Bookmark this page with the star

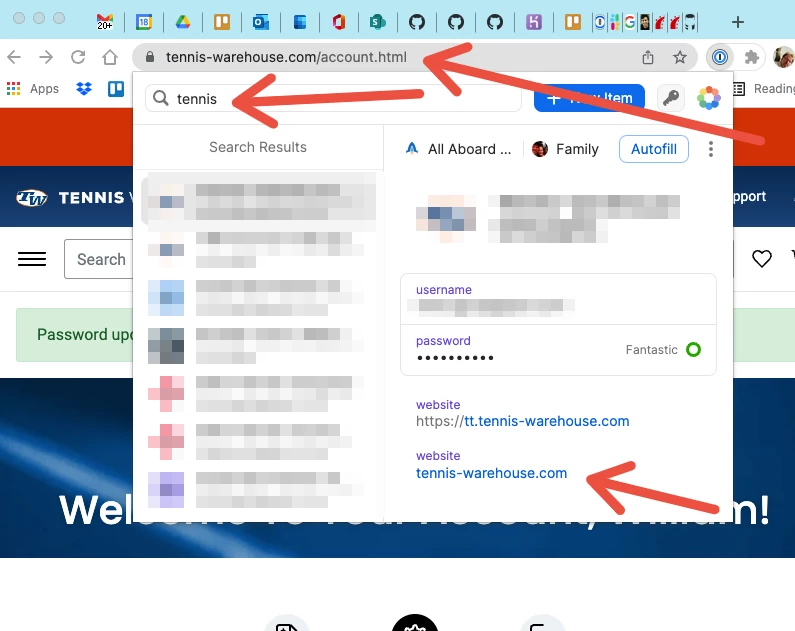click(679, 57)
